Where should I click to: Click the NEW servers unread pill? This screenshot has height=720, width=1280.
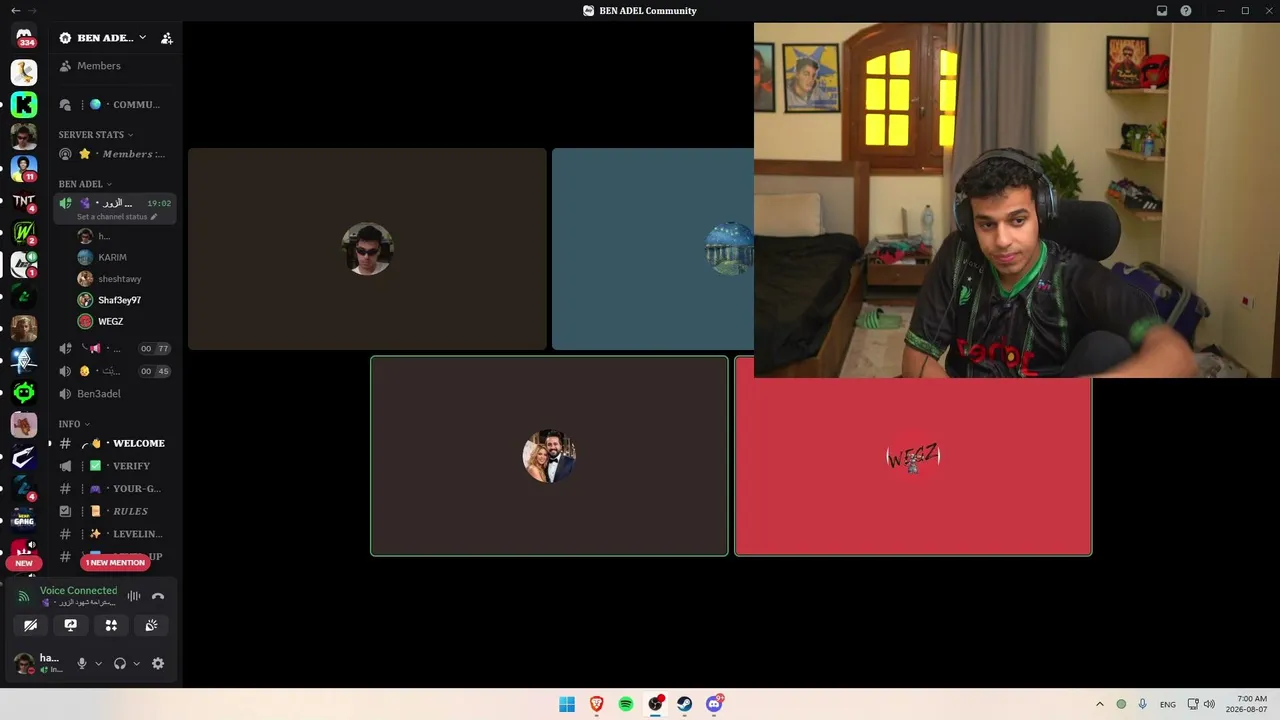(24, 563)
